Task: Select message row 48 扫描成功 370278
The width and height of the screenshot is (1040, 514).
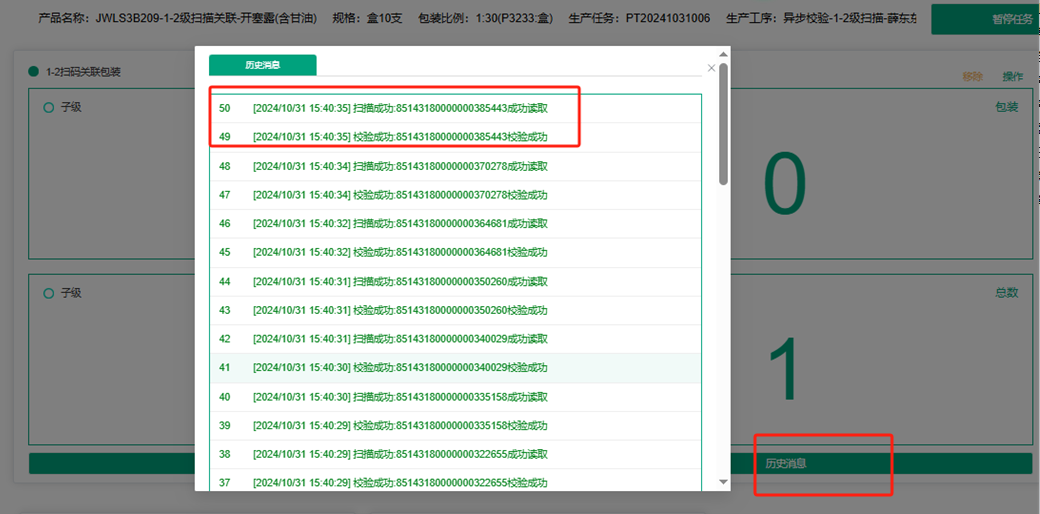Action: click(456, 166)
